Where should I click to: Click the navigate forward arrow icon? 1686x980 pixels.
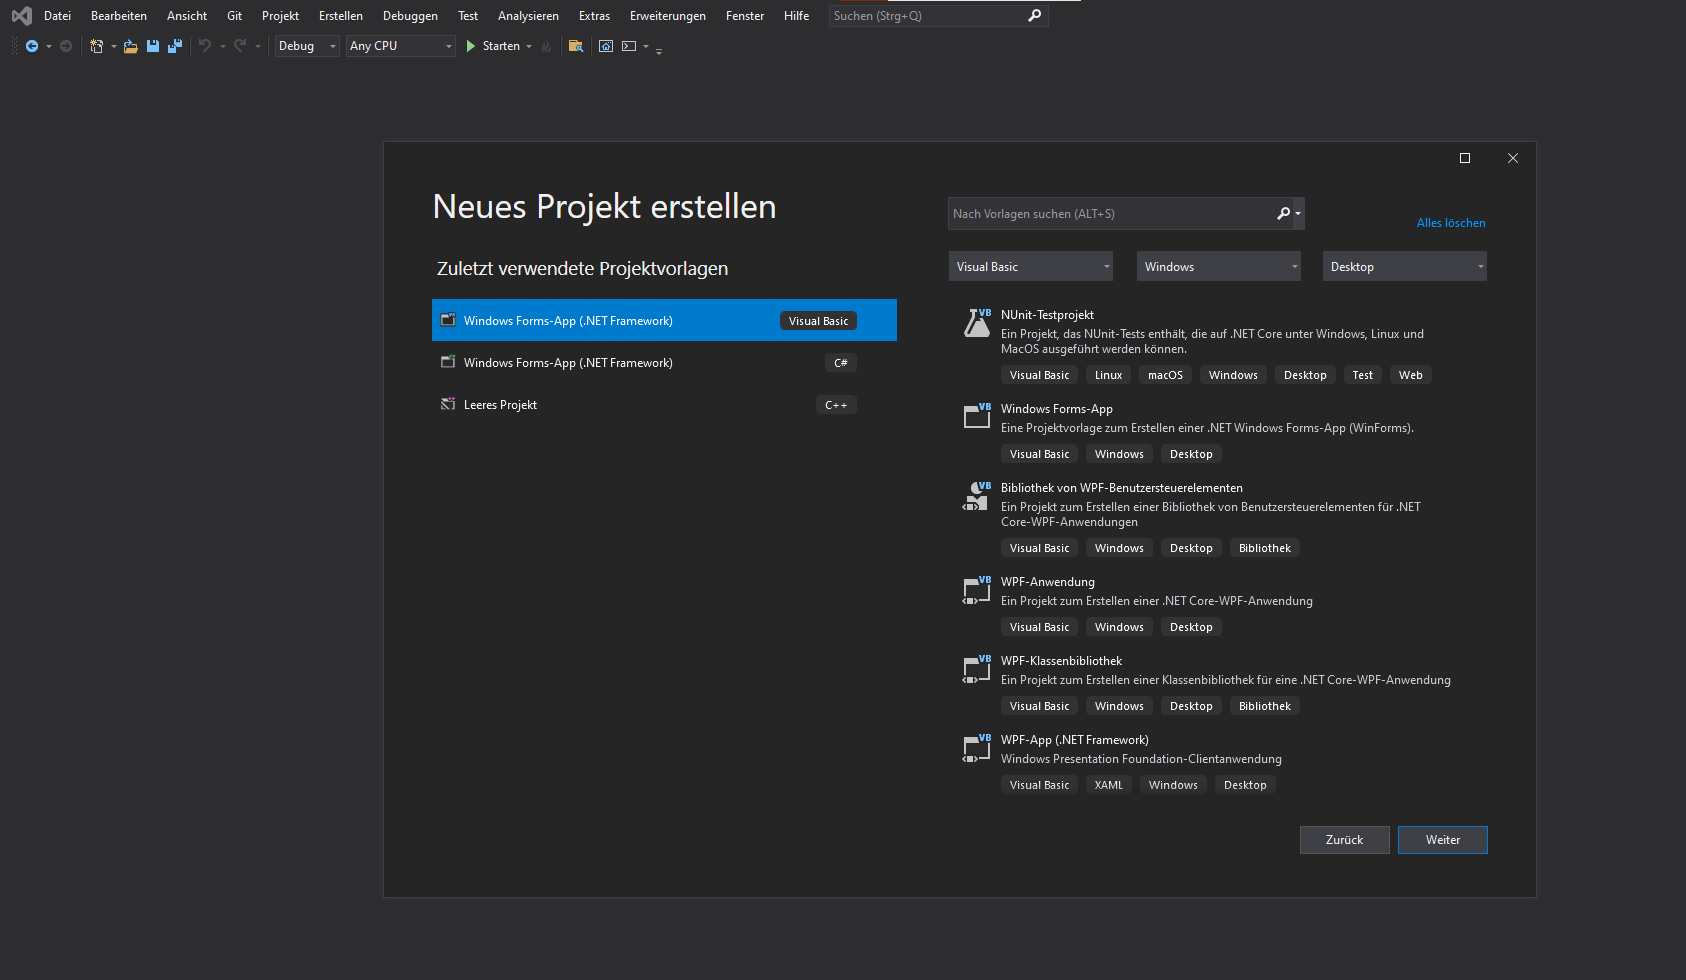tap(66, 46)
